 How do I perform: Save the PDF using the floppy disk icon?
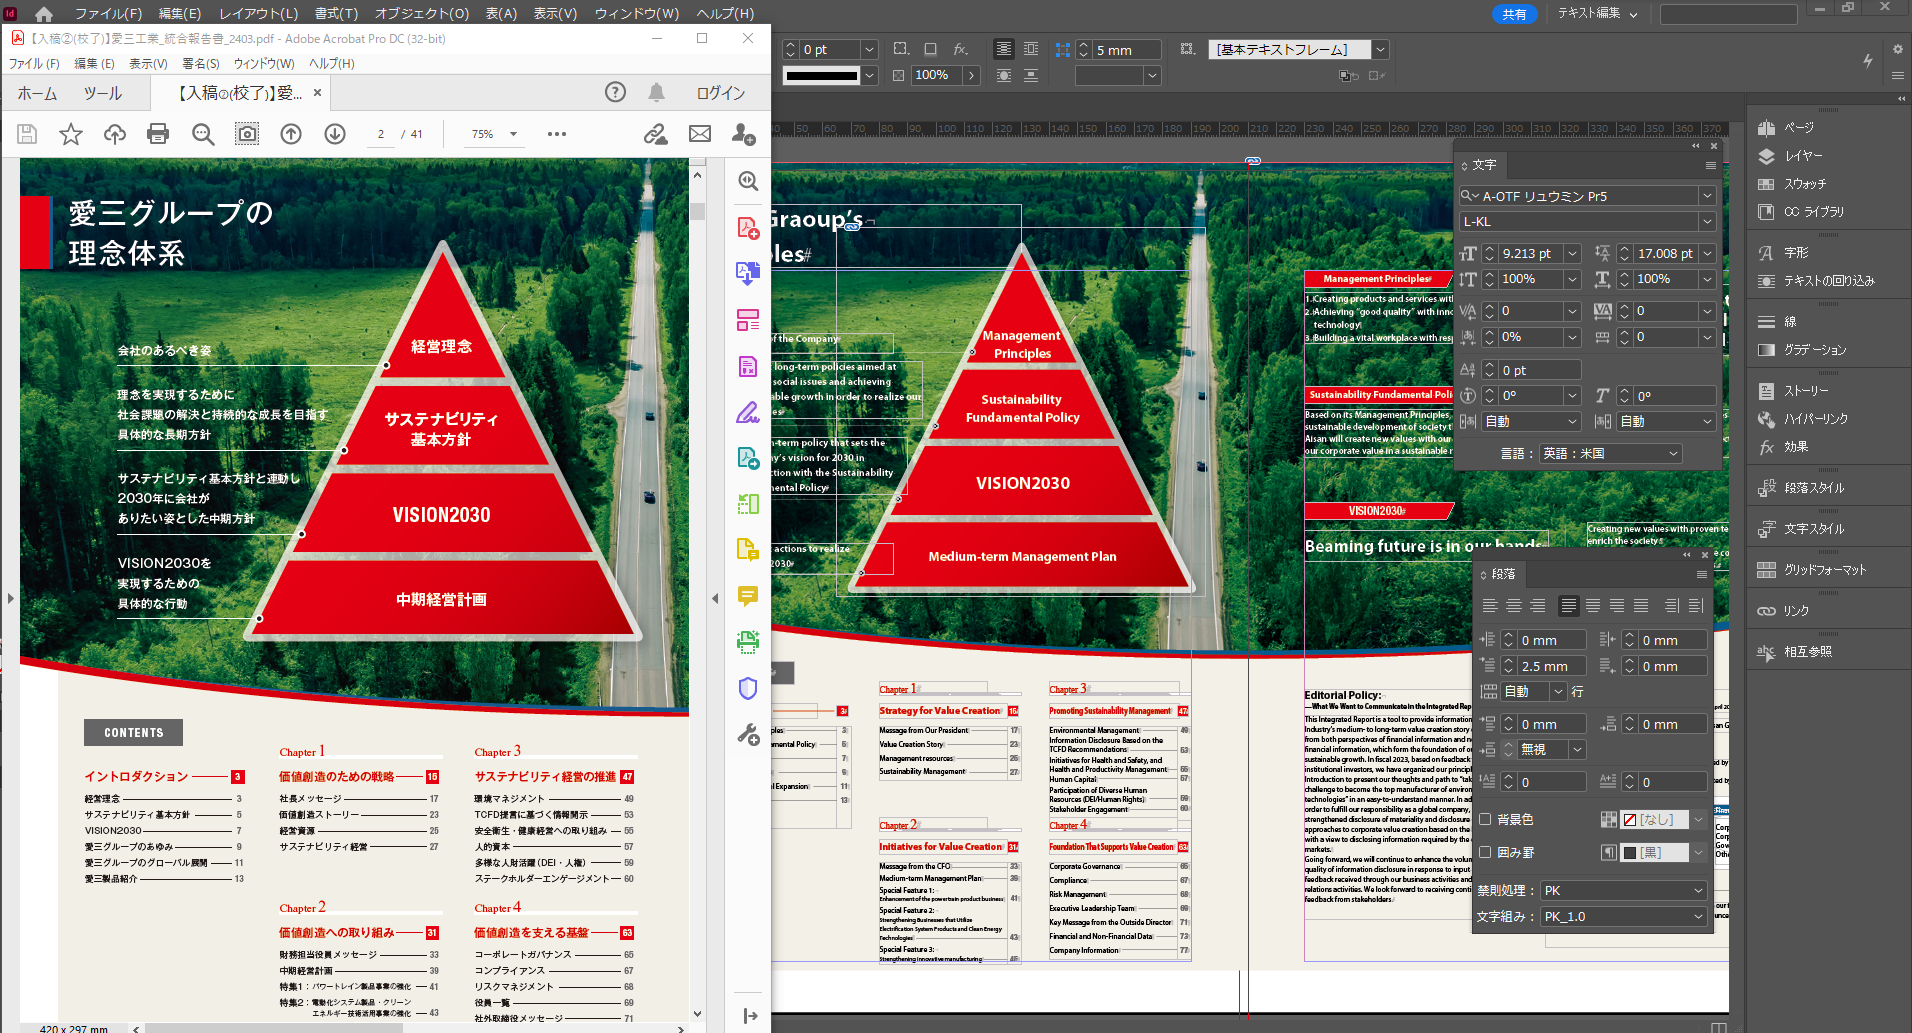27,134
